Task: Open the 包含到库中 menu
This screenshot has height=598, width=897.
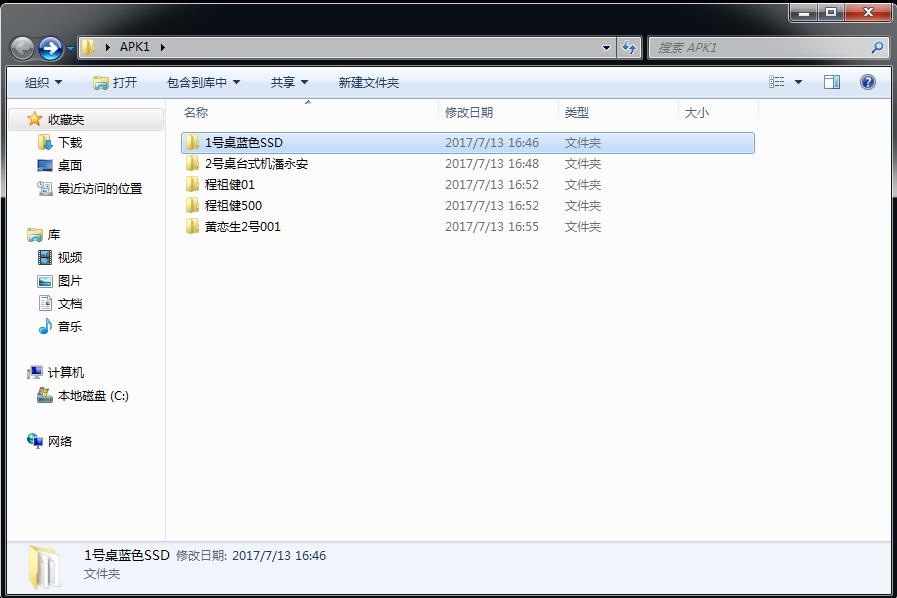Action: [x=203, y=83]
